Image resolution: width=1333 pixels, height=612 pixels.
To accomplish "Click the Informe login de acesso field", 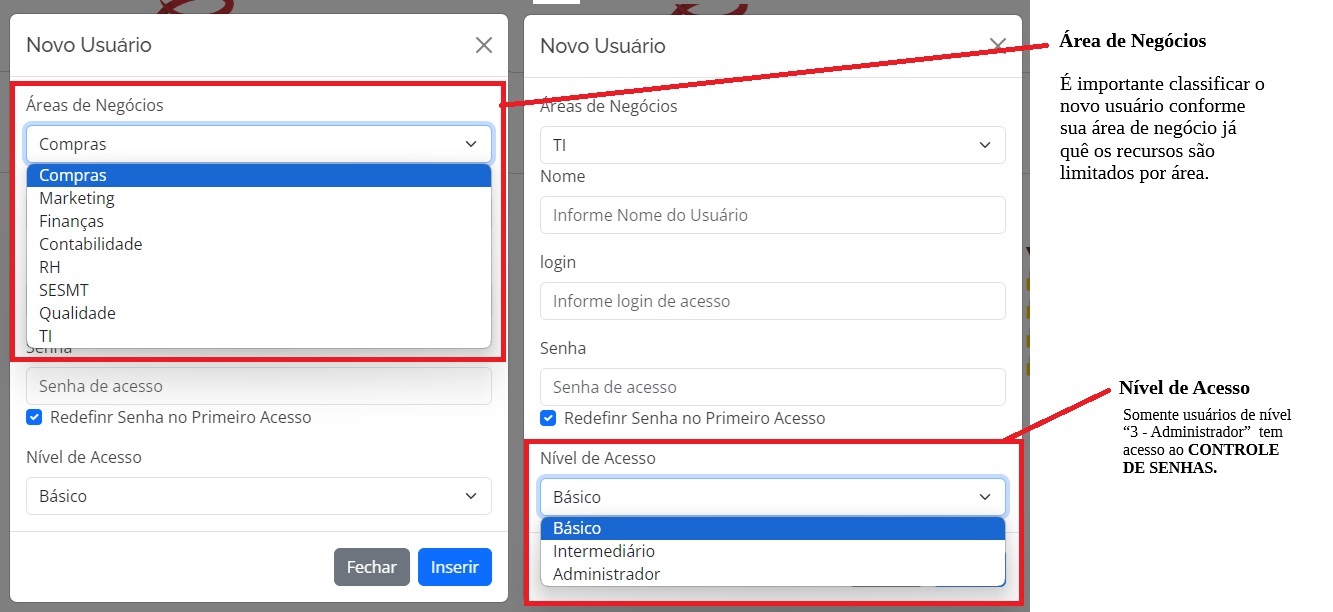I will click(x=772, y=301).
